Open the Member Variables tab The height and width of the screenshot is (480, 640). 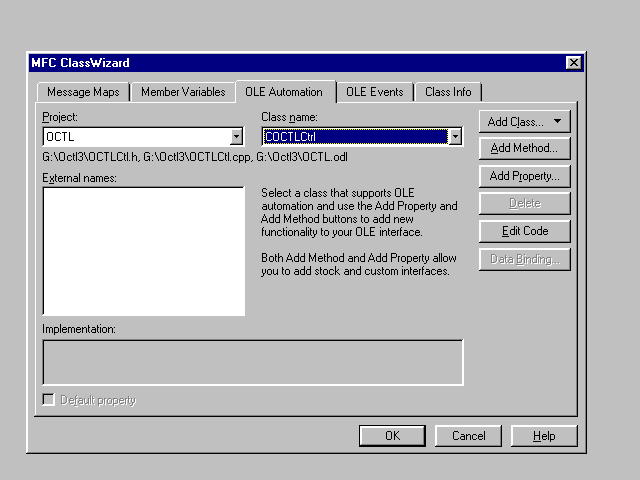click(x=182, y=92)
